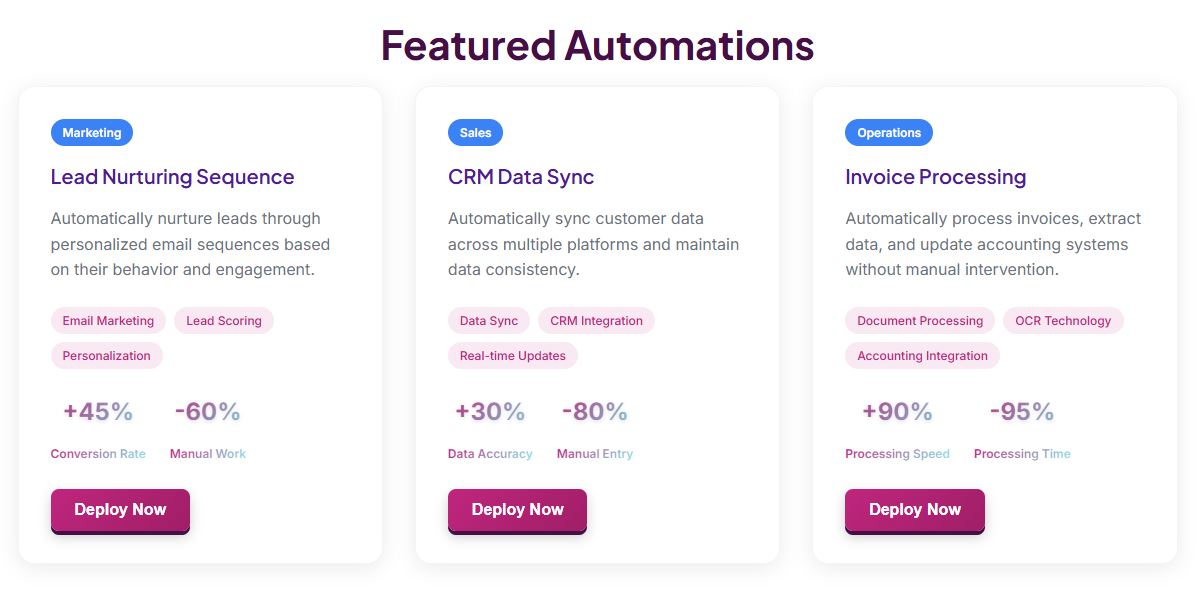Viewport: 1202px width, 608px height.
Task: Click Deploy Now for Invoice Processing
Action: [914, 509]
